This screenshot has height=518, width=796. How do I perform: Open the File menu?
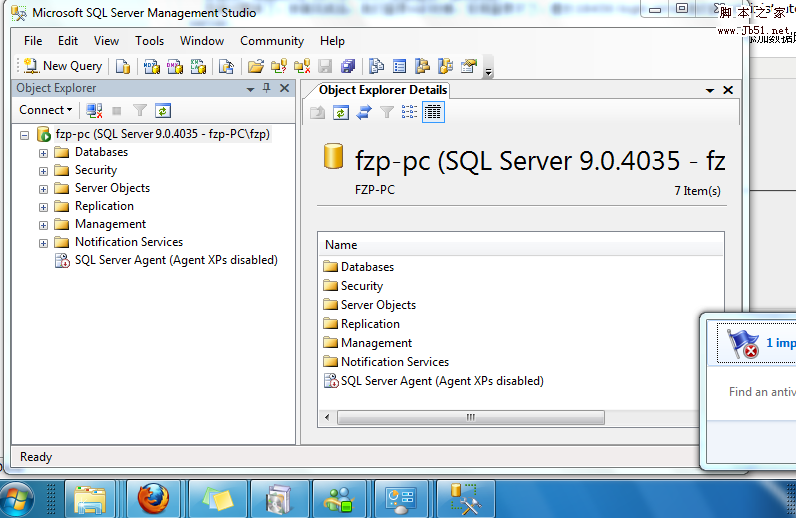pos(33,41)
